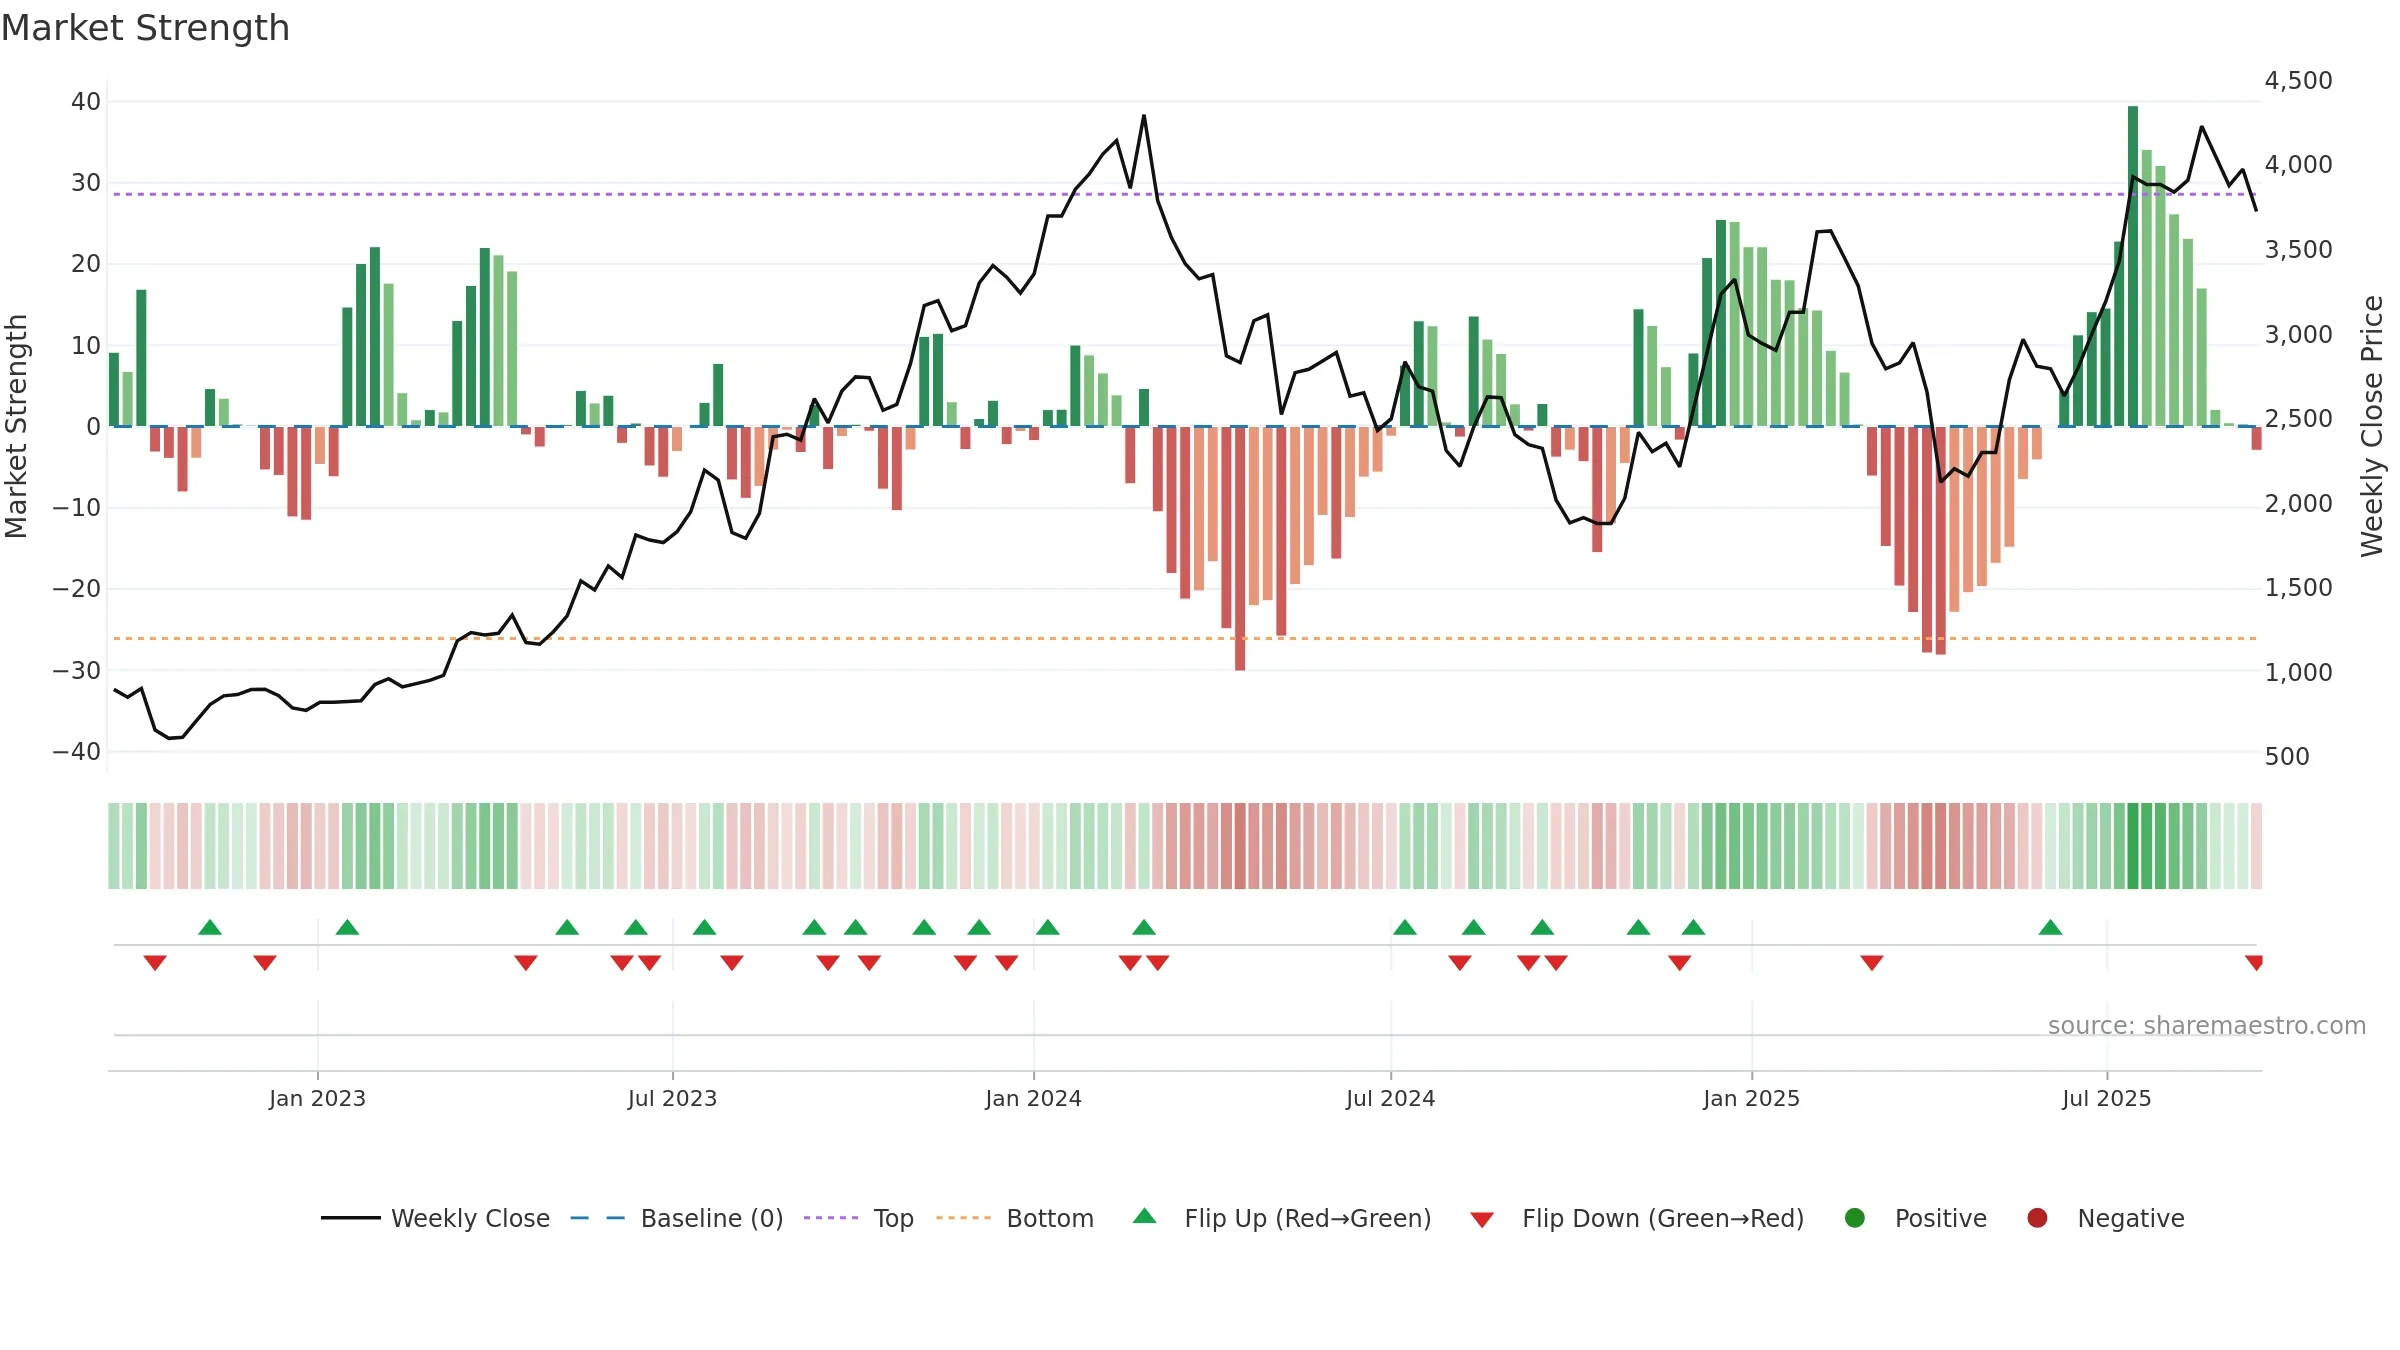The image size is (2400, 1350).
Task: Click the Jul 2024 x-axis label
Action: coord(1390,1098)
